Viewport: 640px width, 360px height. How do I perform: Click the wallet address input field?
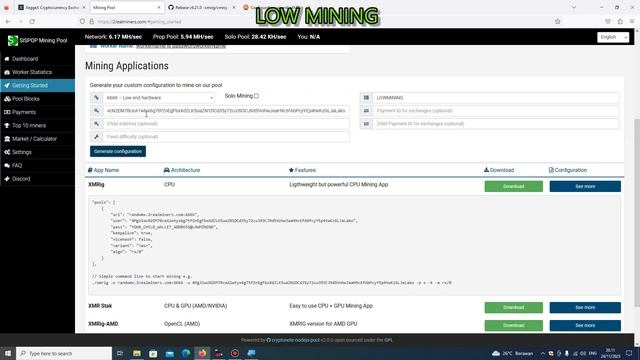pyautogui.click(x=226, y=111)
